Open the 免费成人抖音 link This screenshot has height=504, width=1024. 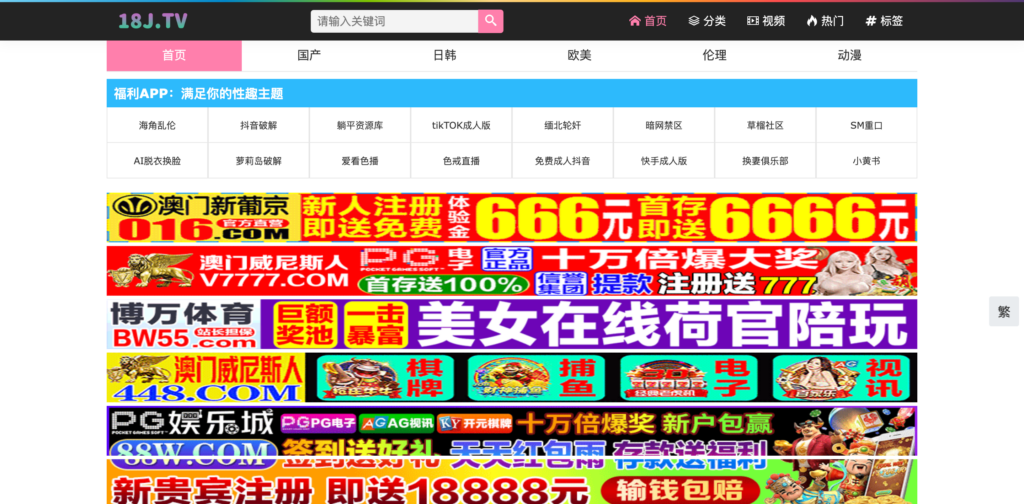562,161
